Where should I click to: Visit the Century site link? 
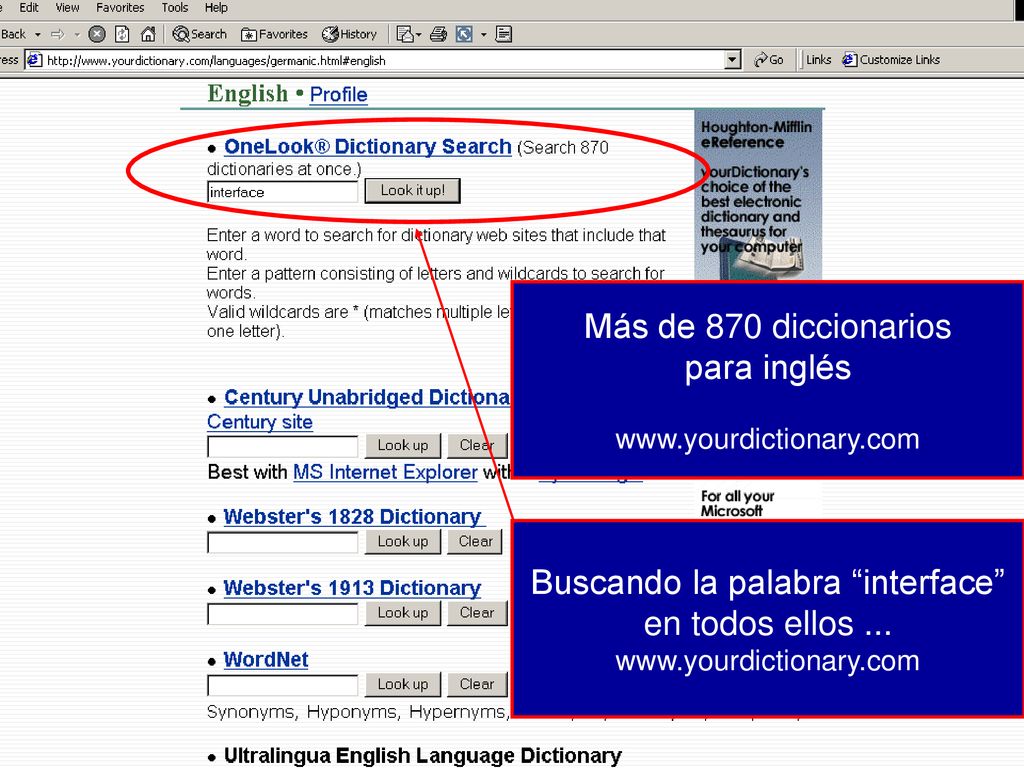[x=260, y=422]
